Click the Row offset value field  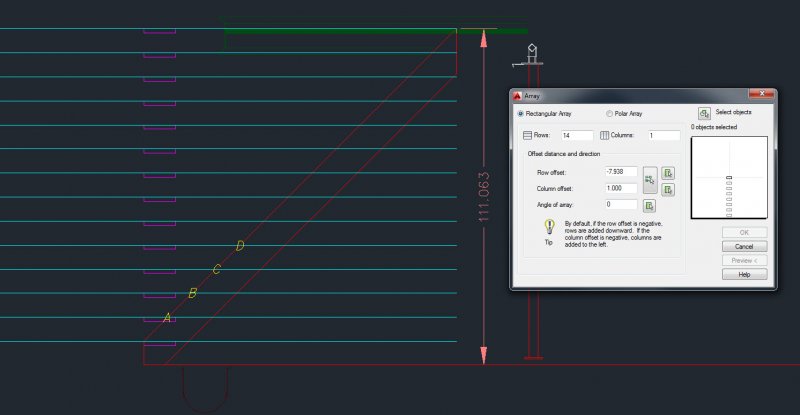(x=621, y=172)
